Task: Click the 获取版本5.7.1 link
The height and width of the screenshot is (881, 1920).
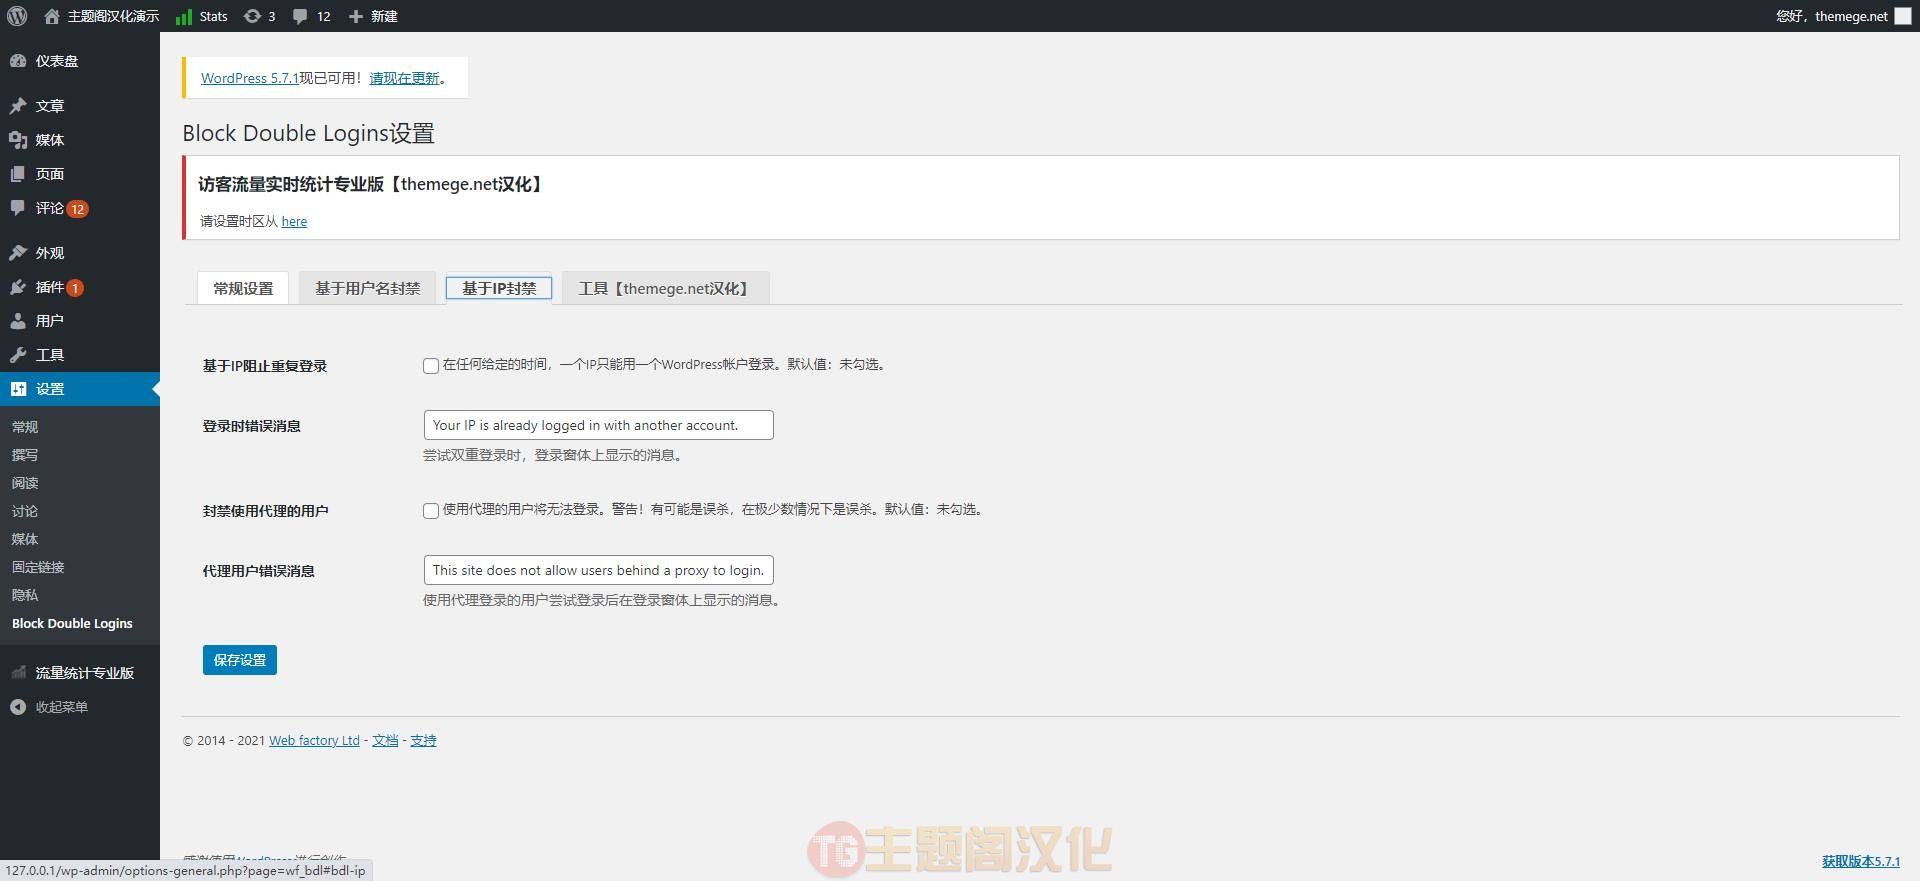Action: coord(1860,861)
